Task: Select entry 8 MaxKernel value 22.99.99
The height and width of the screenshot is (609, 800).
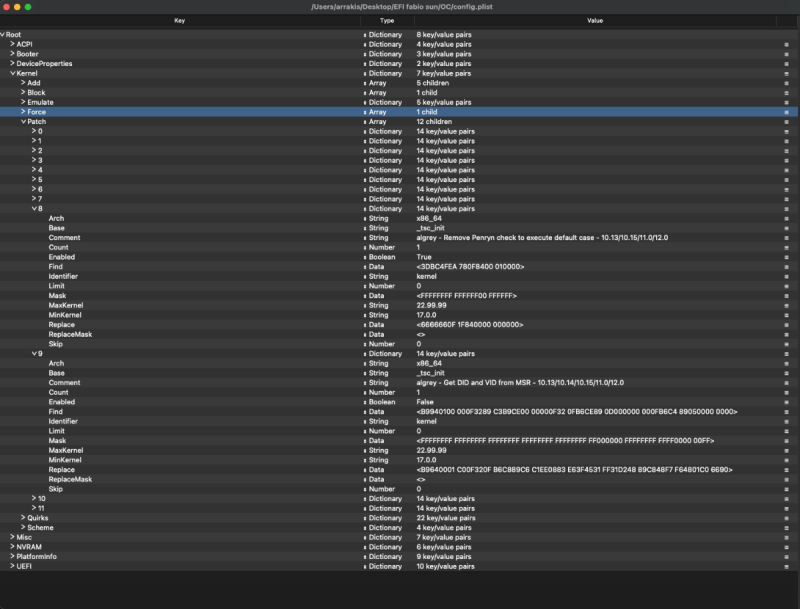Action: (432, 306)
